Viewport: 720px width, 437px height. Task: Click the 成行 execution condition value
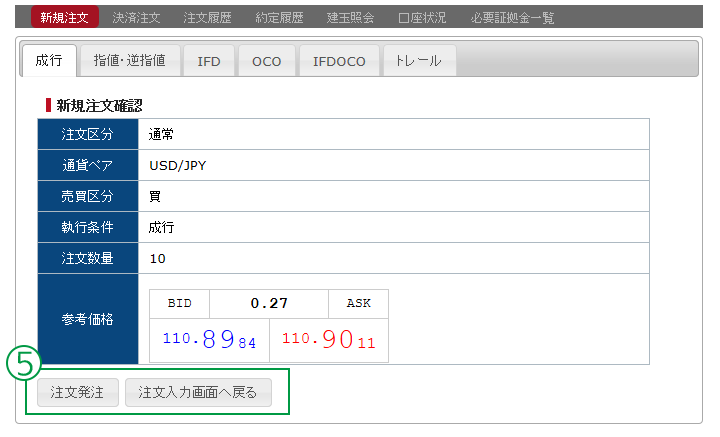[x=161, y=227]
